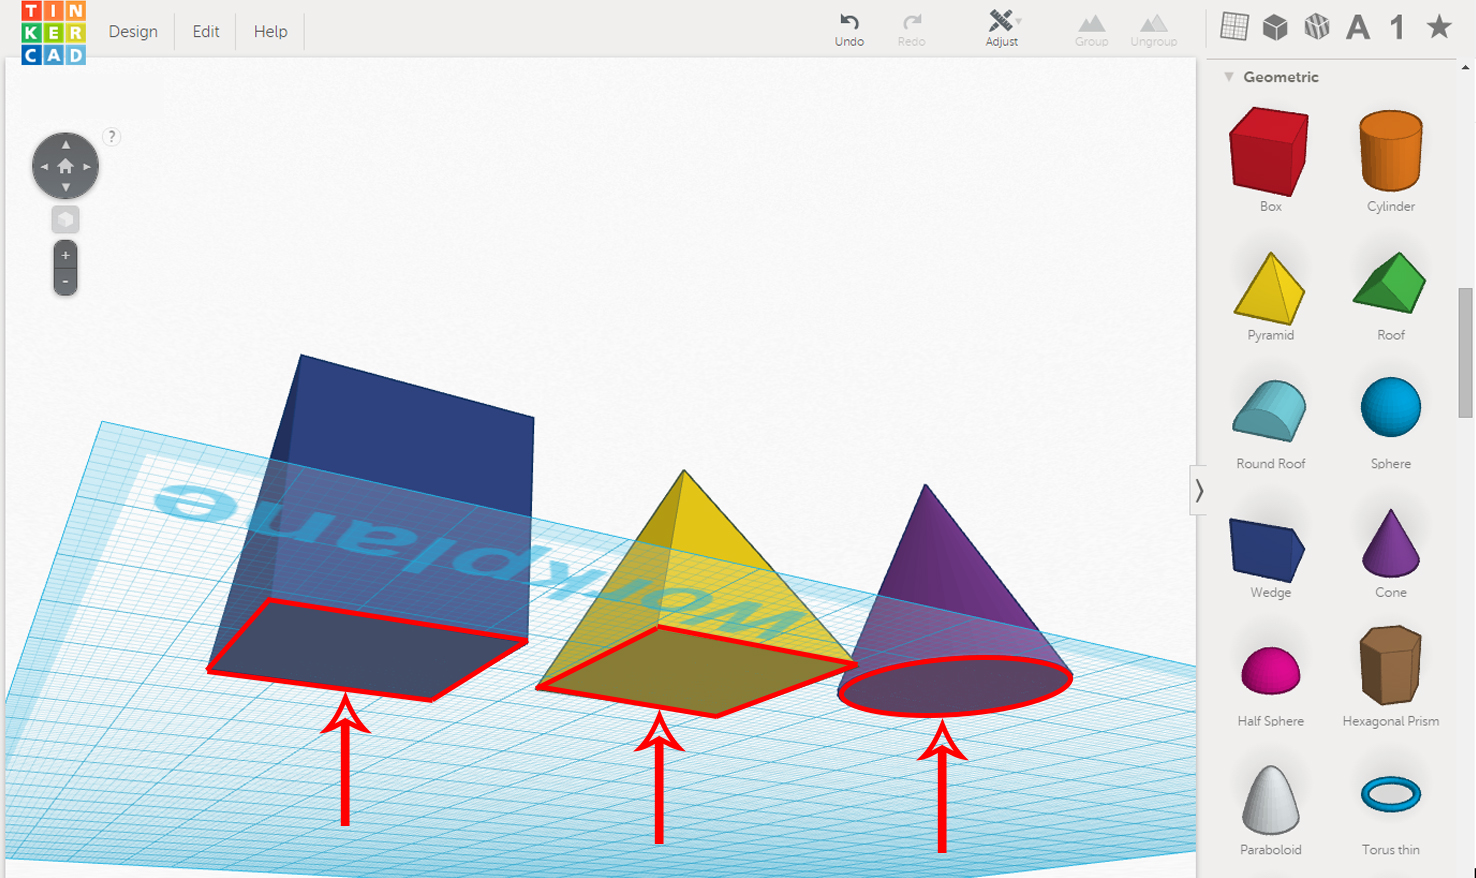
Task: Orbit view right with navigation arrow
Action: [87, 166]
